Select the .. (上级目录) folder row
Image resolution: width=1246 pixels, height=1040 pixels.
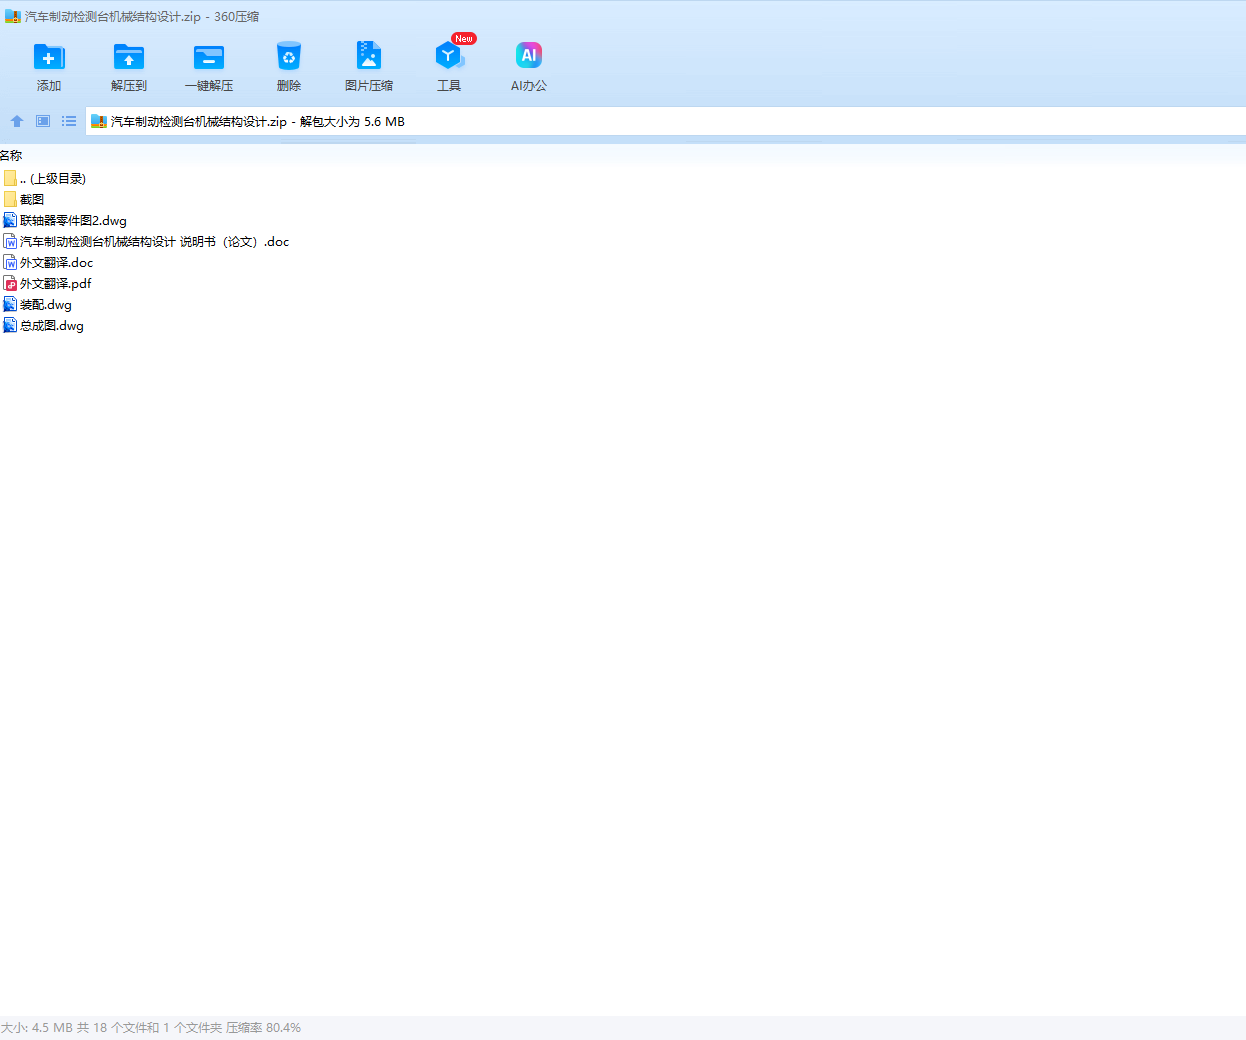pyautogui.click(x=45, y=178)
